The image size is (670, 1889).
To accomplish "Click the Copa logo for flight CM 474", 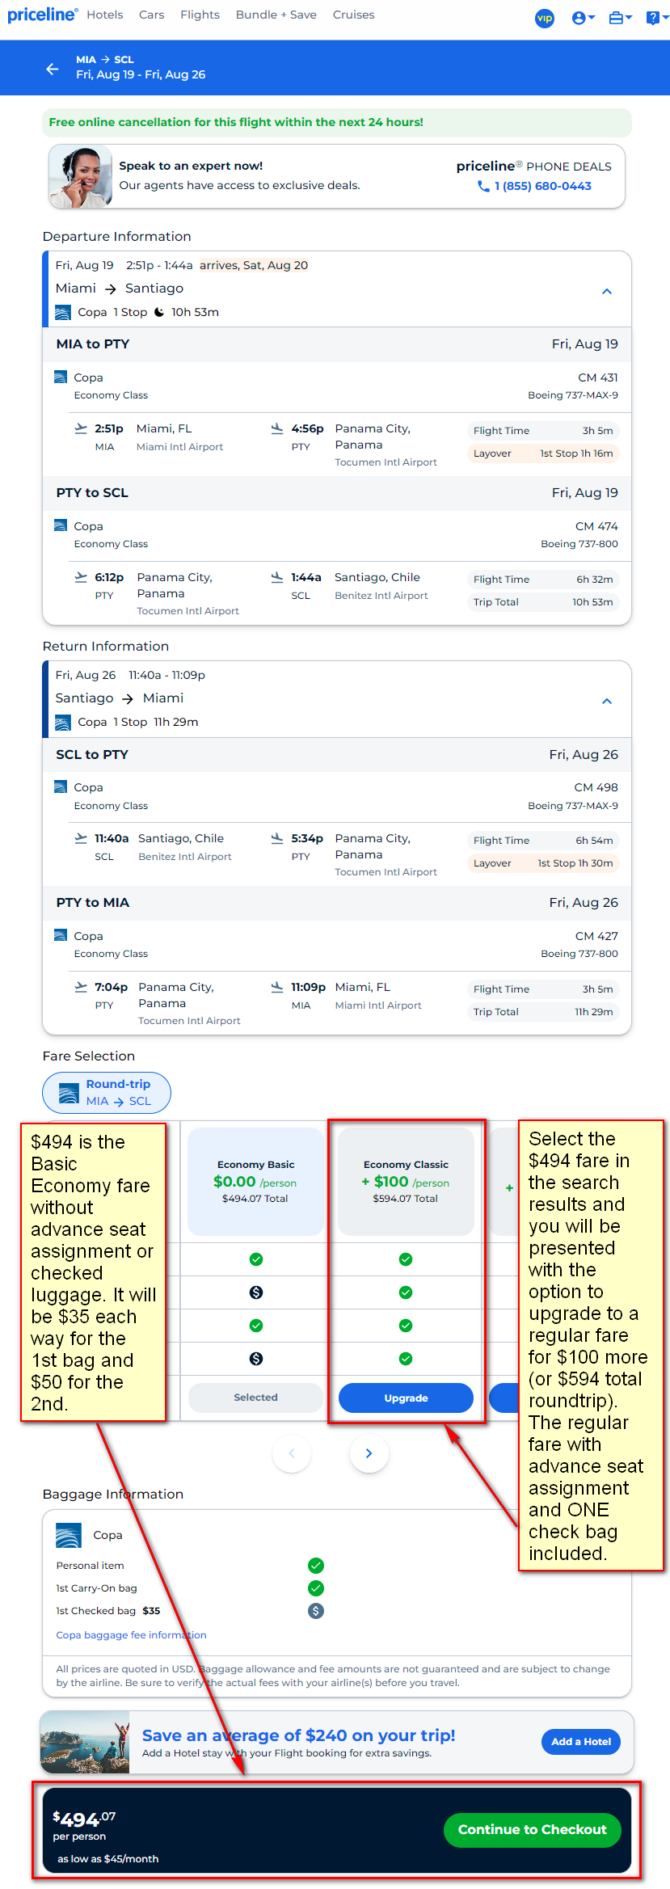I will (61, 526).
